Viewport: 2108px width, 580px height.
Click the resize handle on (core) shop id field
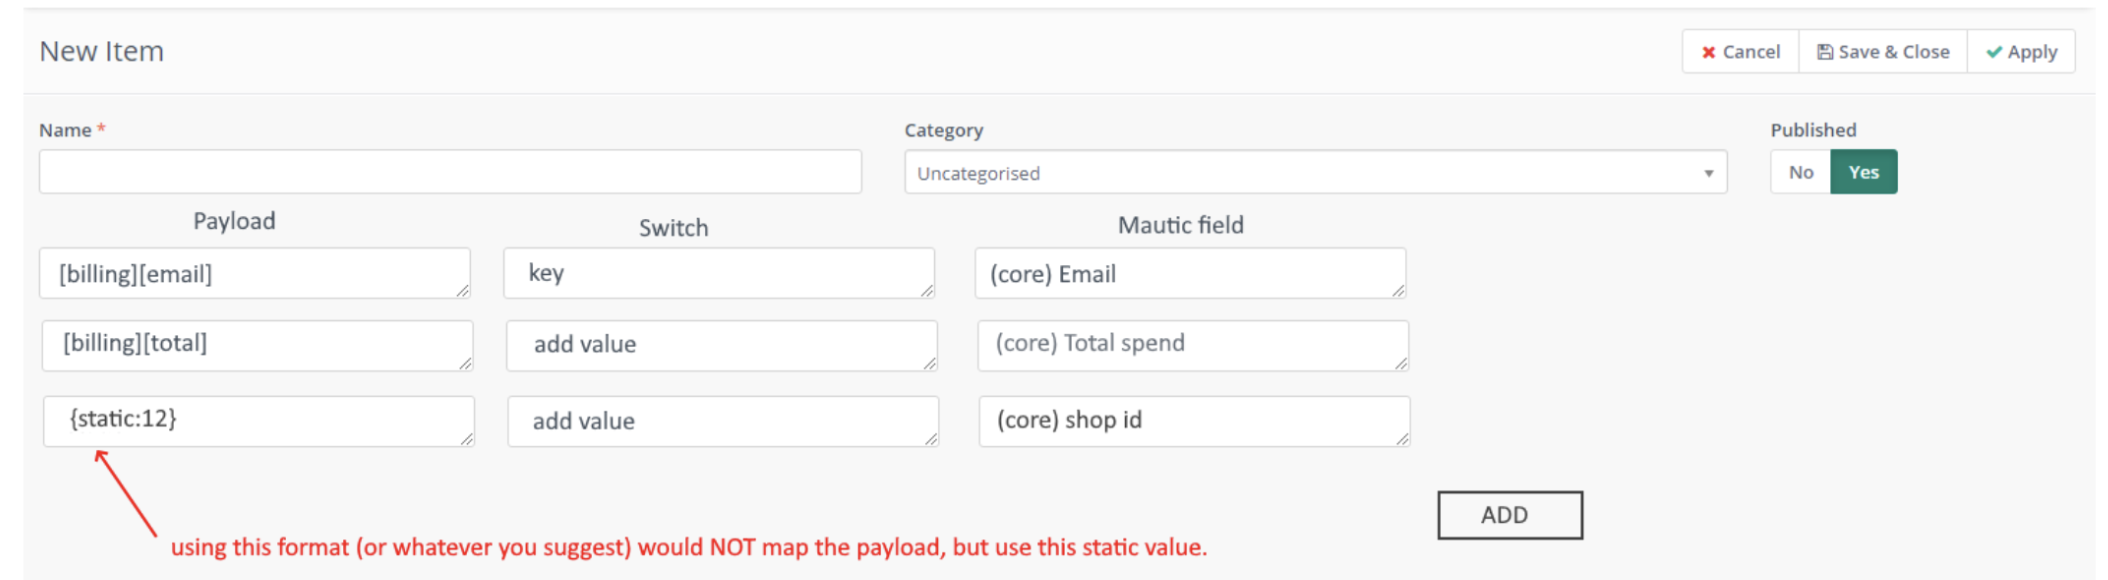[1403, 440]
